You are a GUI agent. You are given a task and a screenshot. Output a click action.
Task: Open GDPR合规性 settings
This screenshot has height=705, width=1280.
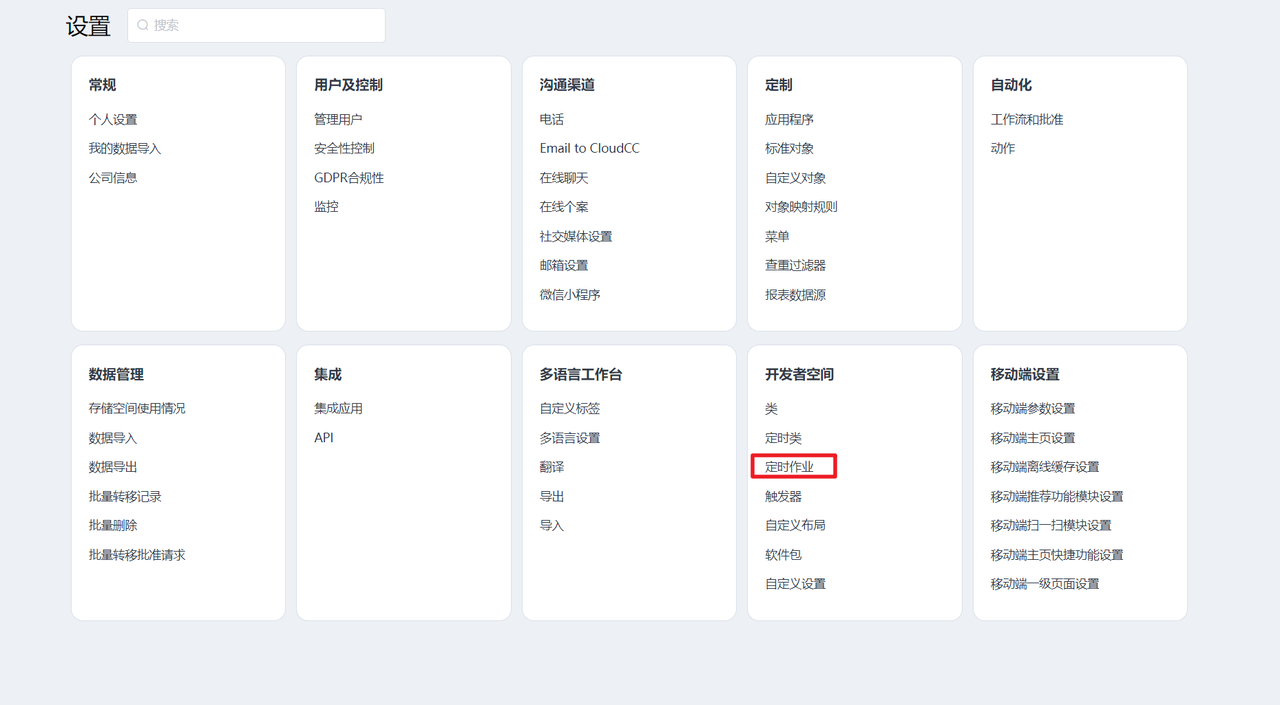(x=349, y=178)
